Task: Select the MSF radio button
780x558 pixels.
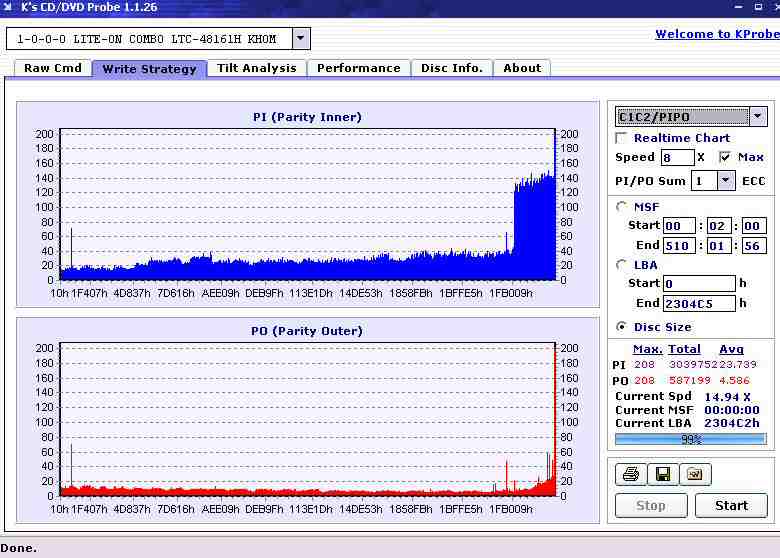Action: [621, 206]
